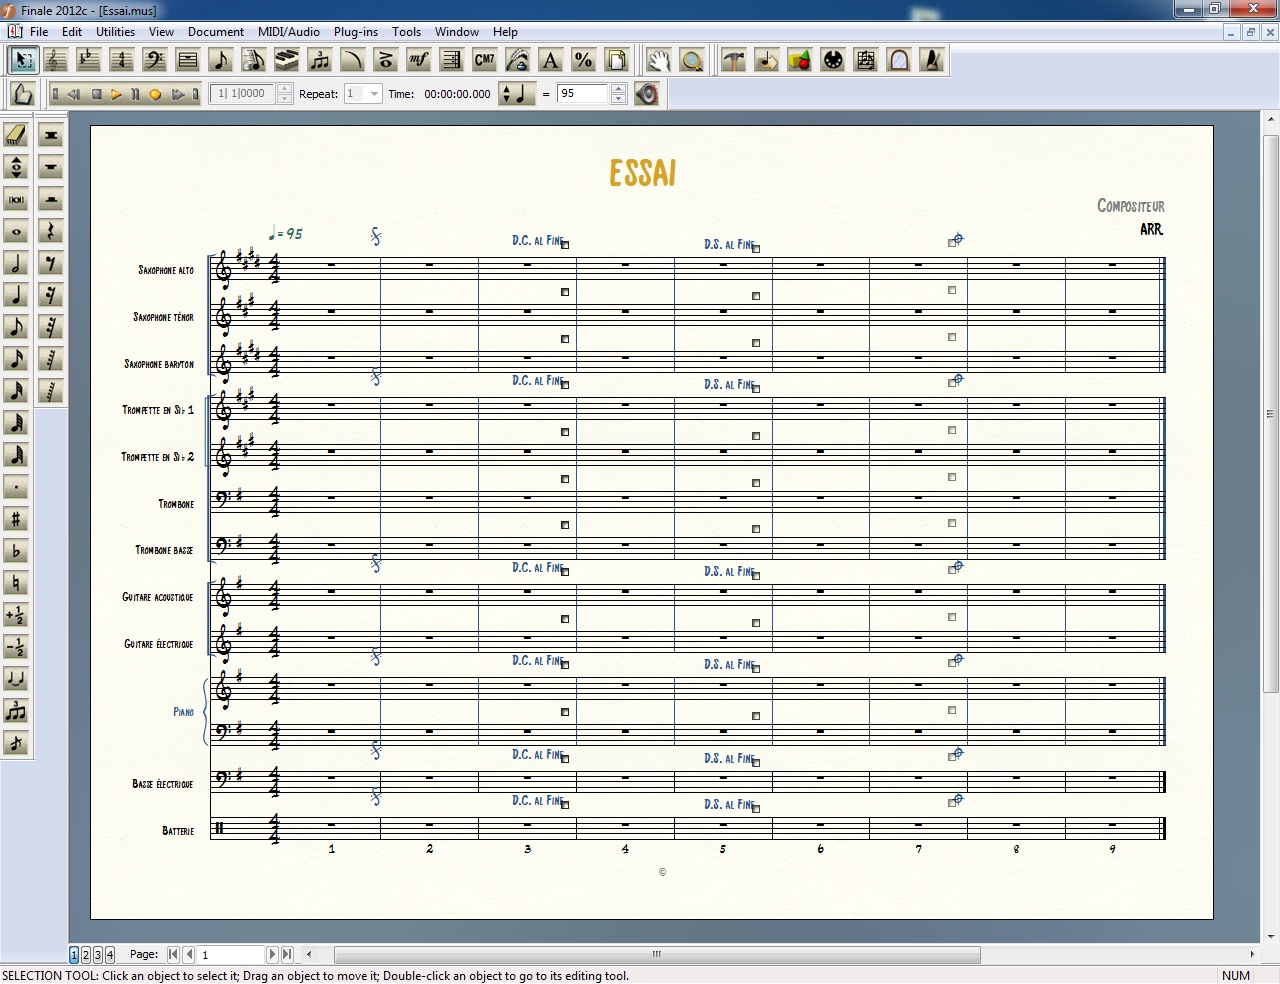Image resolution: width=1280 pixels, height=984 pixels.
Task: Click the horizontal scrollbar thumb
Action: 656,954
